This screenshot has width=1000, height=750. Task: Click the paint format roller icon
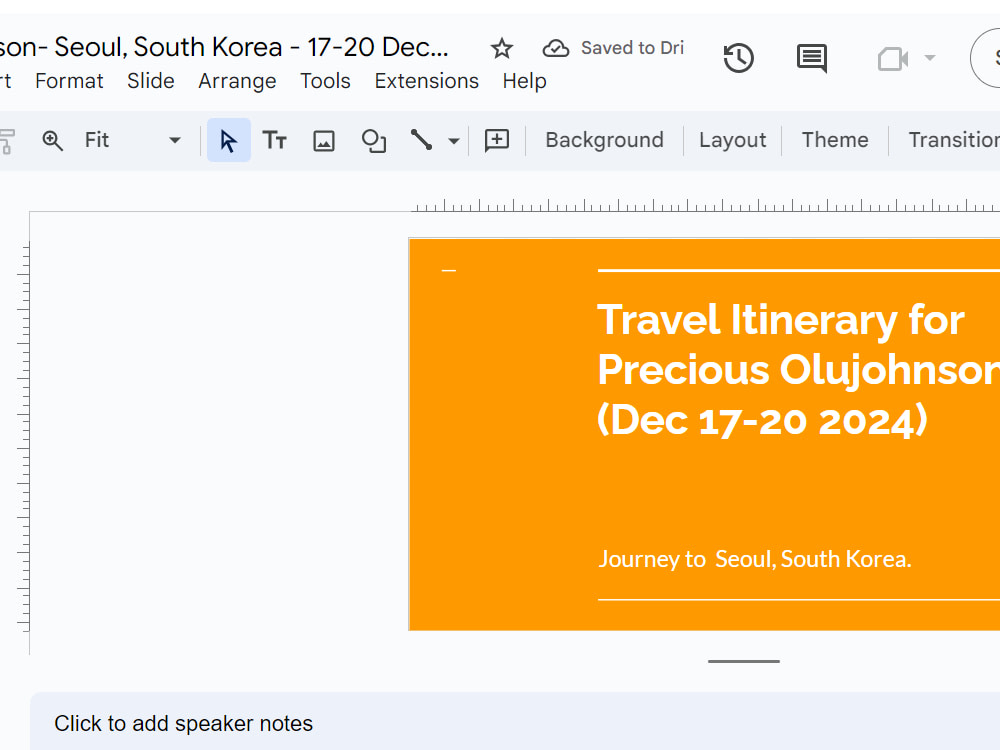[6, 141]
